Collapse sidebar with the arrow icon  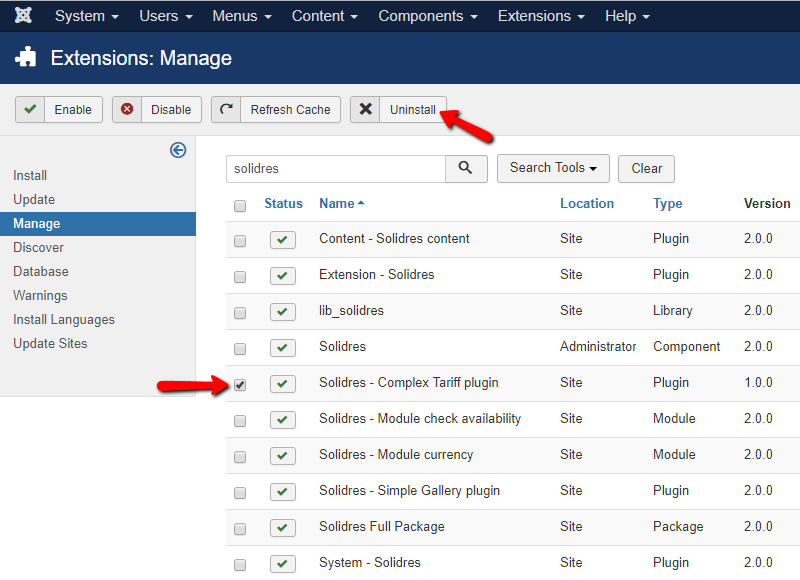[178, 150]
